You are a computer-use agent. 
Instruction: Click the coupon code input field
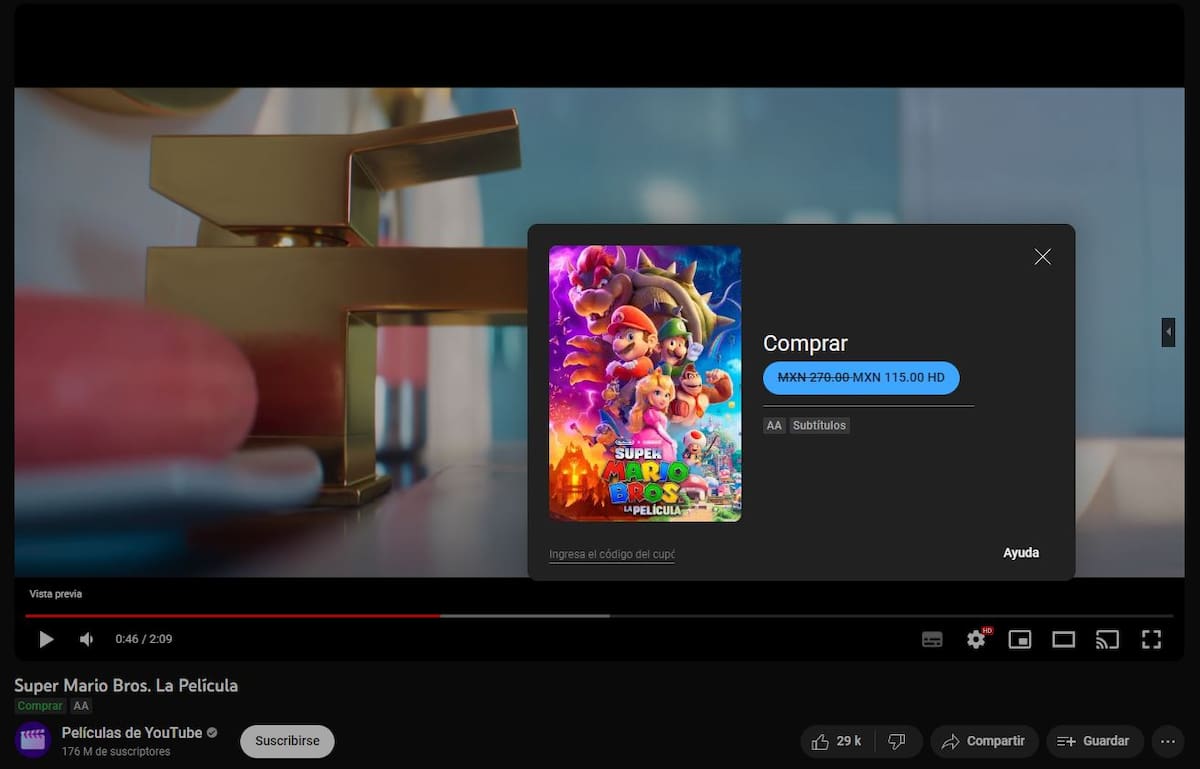click(x=612, y=554)
